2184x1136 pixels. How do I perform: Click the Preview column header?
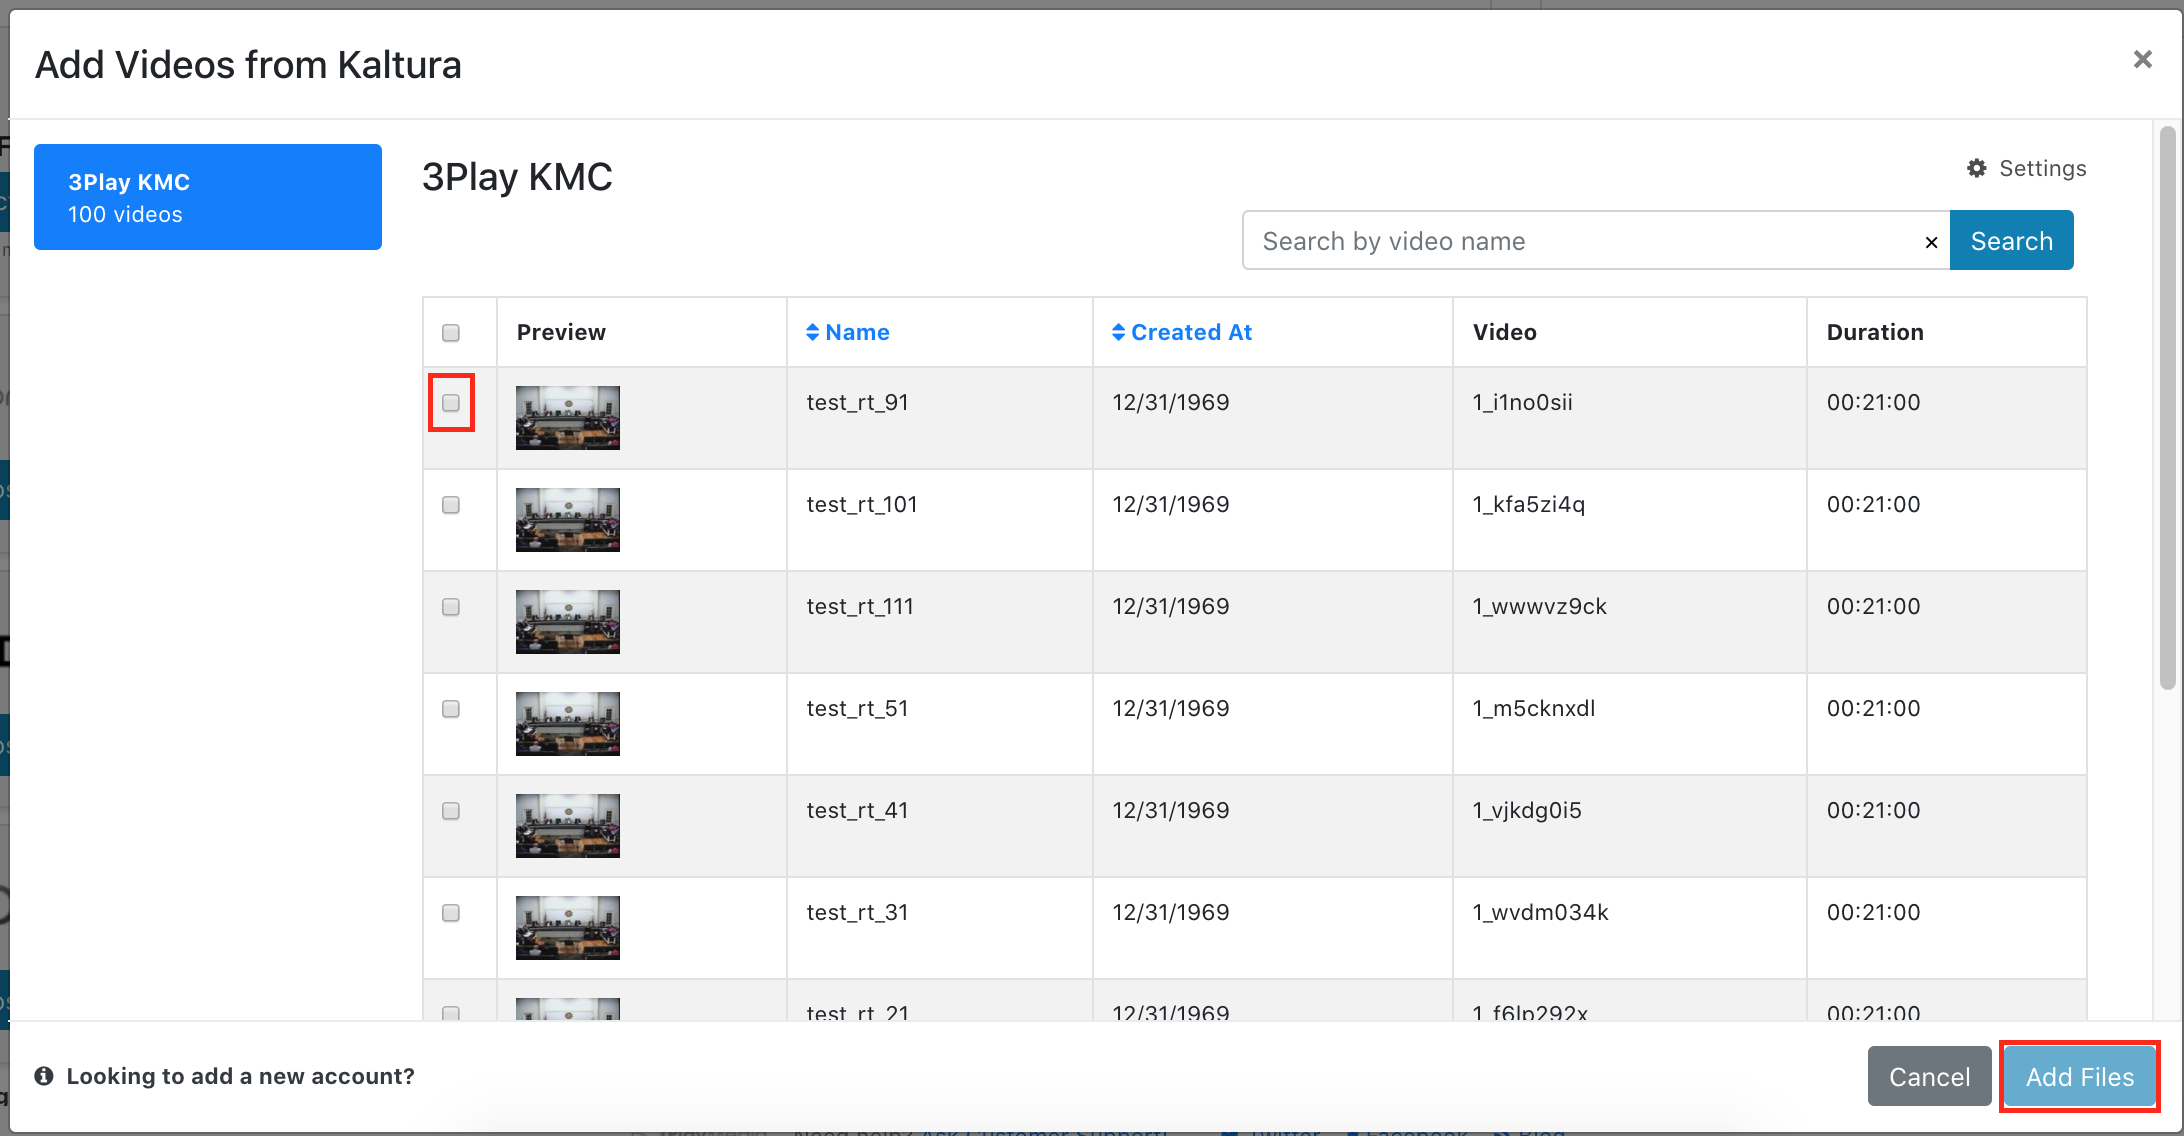(561, 332)
